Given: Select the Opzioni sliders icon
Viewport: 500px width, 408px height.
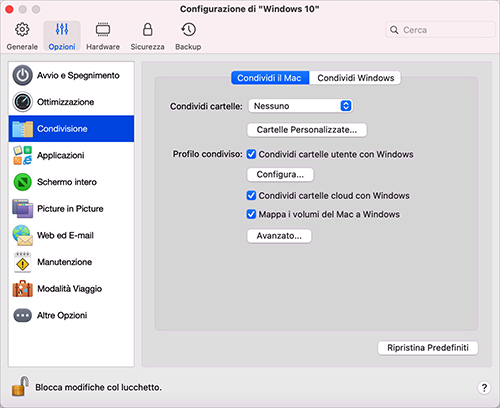Looking at the screenshot, I should point(62,29).
